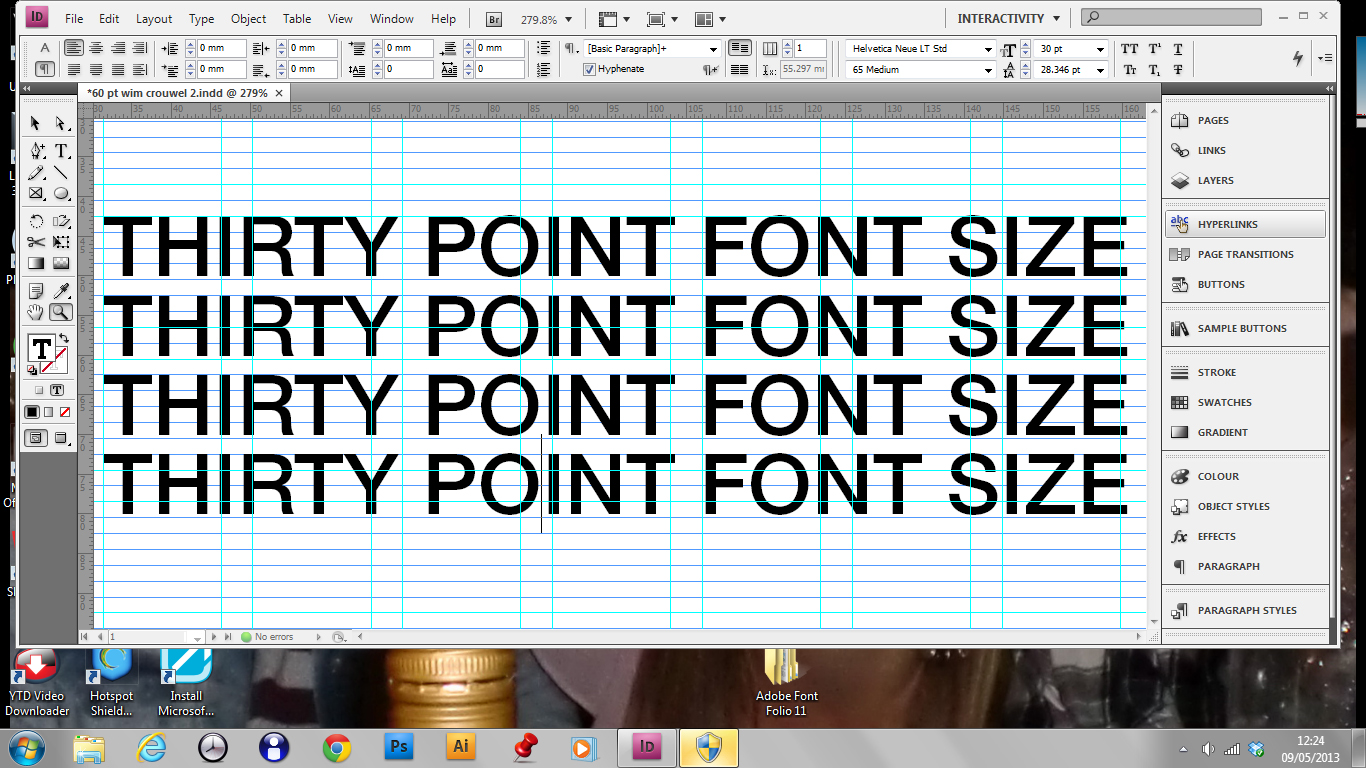The width and height of the screenshot is (1366, 768).
Task: Open the Type menu
Action: (201, 17)
